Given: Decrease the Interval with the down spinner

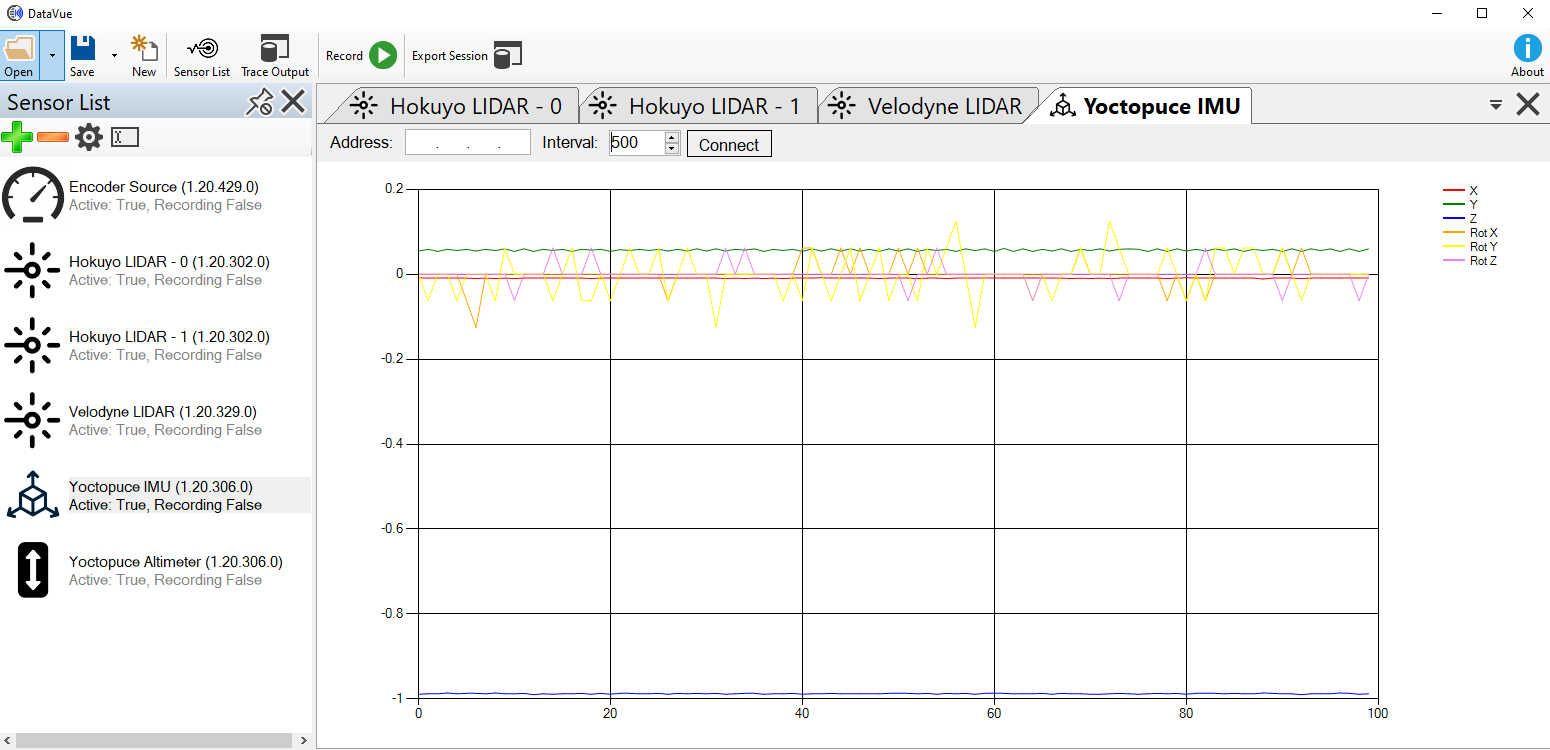Looking at the screenshot, I should (x=672, y=149).
